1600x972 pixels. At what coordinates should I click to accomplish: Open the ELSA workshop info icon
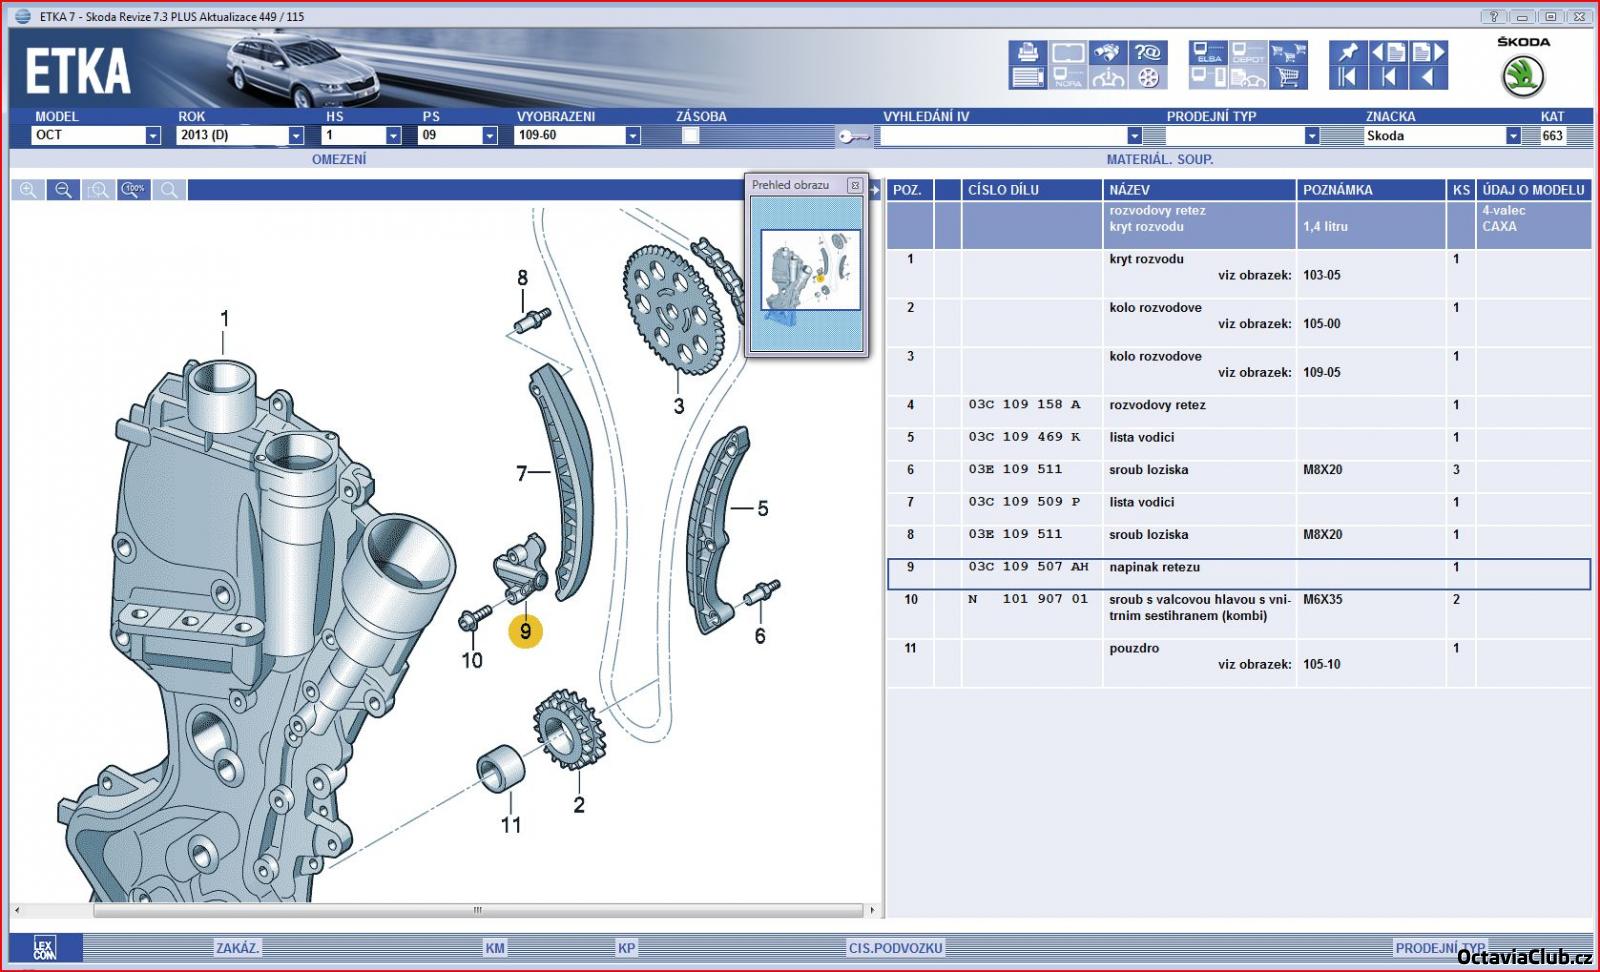click(1208, 53)
